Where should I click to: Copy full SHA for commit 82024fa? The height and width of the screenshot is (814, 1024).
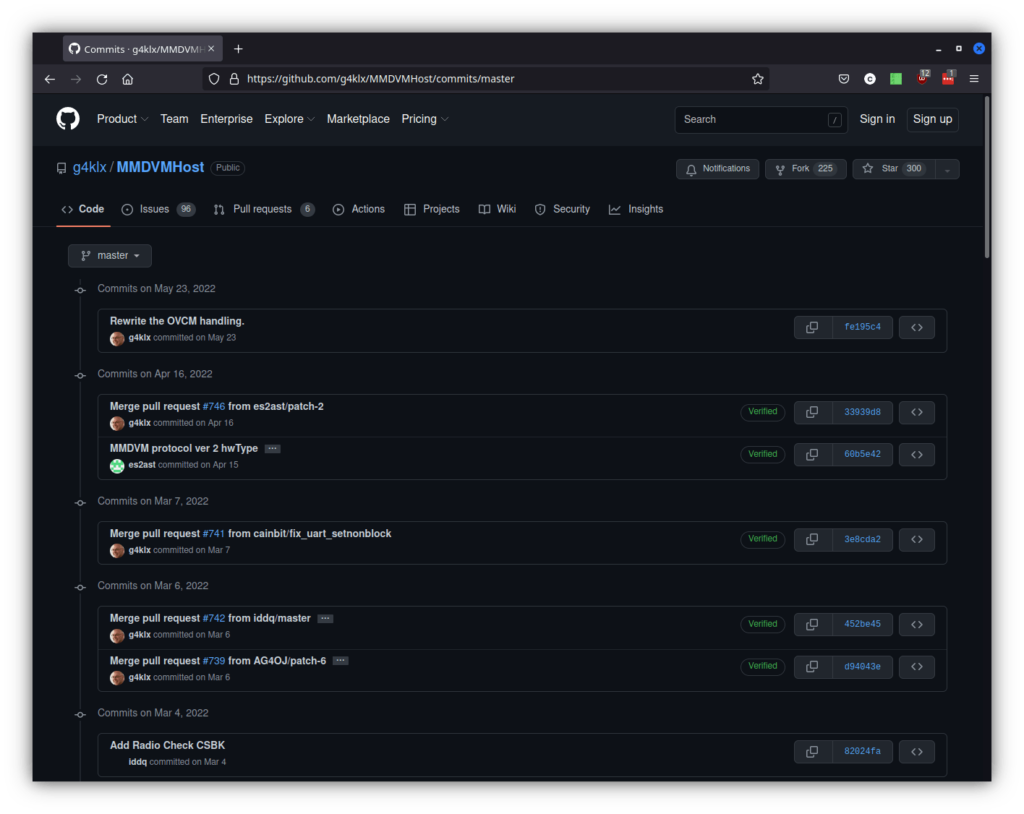812,752
